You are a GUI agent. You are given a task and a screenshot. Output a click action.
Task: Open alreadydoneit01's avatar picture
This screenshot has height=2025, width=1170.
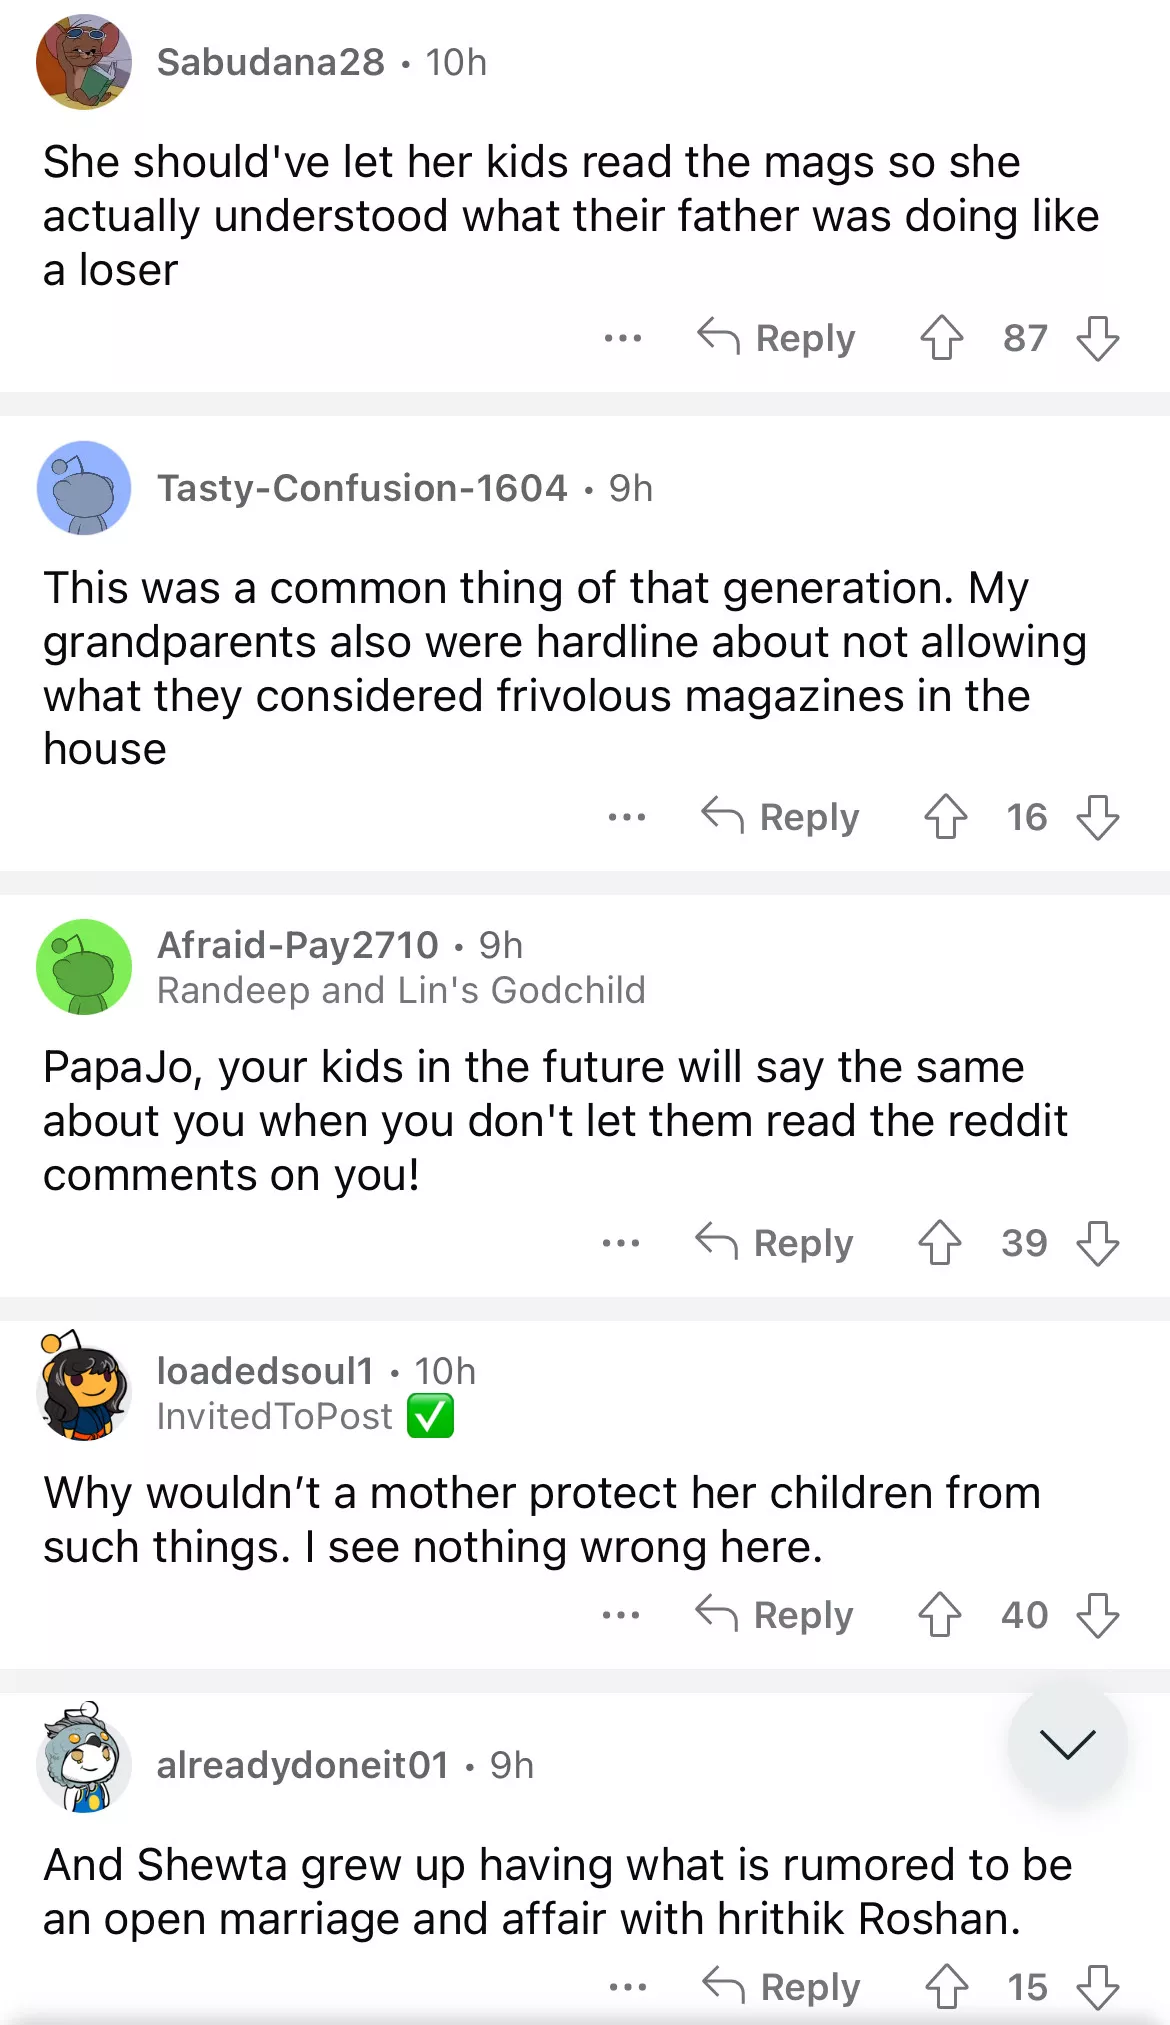tap(84, 1761)
